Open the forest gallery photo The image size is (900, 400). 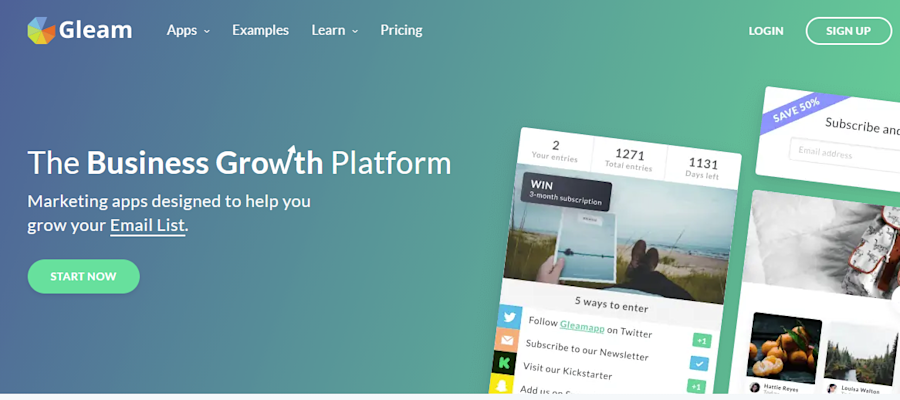[x=862, y=354]
